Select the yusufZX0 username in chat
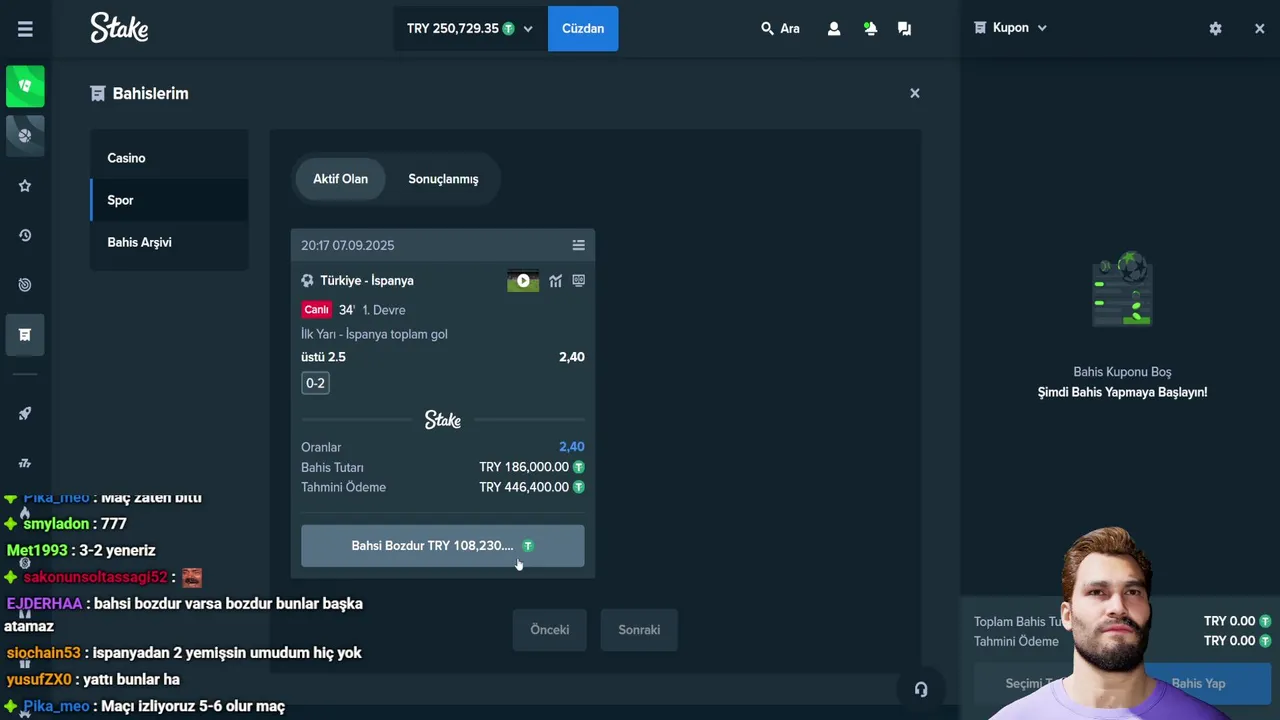 [39, 680]
